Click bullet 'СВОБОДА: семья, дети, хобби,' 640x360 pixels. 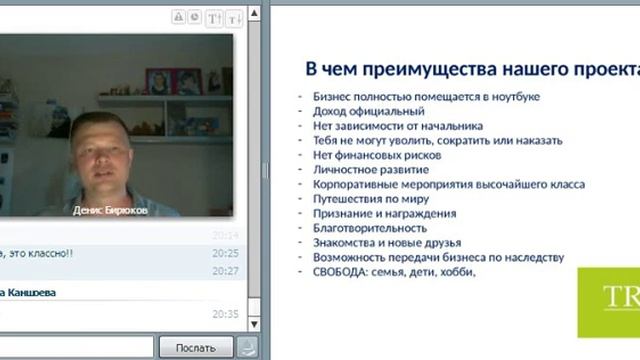pos(394,272)
